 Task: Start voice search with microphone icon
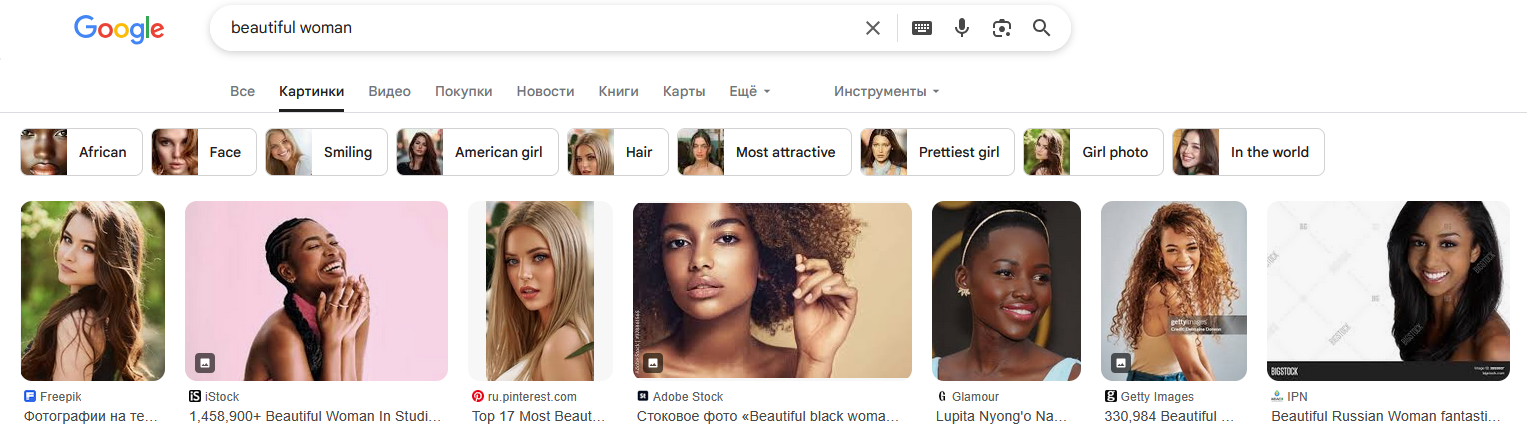(x=962, y=28)
